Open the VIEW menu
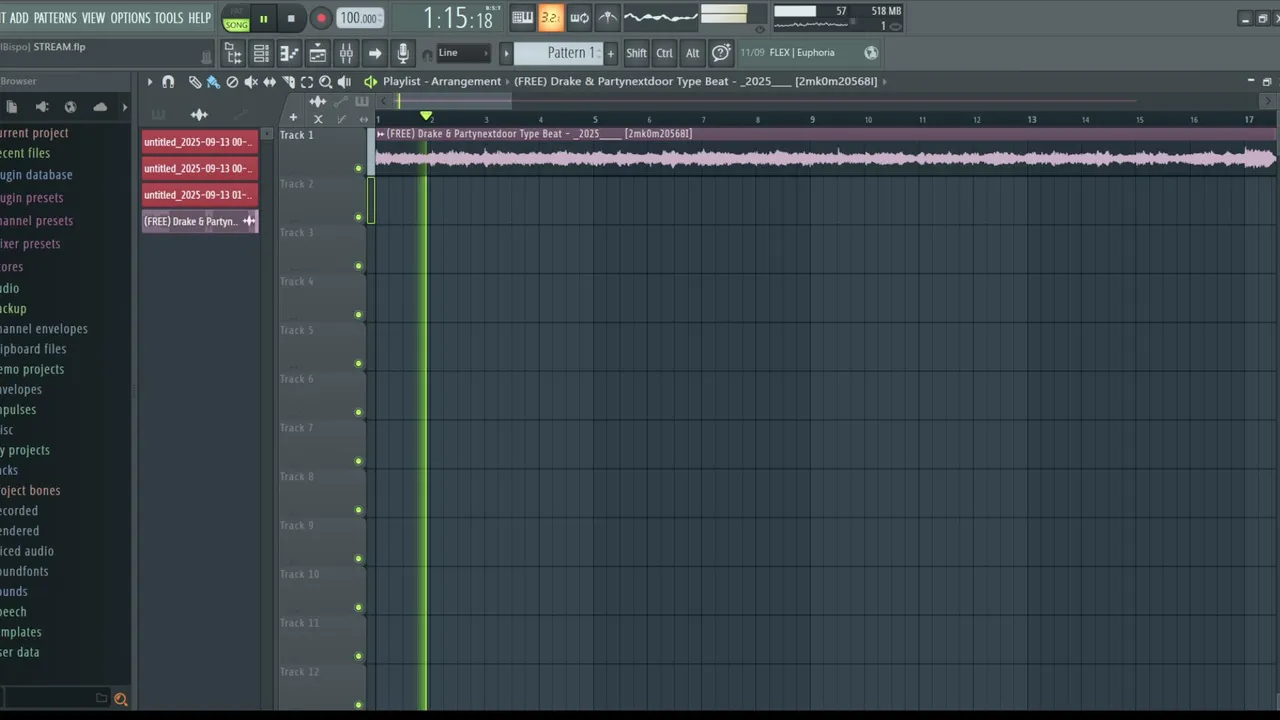Viewport: 1280px width, 720px height. tap(93, 18)
